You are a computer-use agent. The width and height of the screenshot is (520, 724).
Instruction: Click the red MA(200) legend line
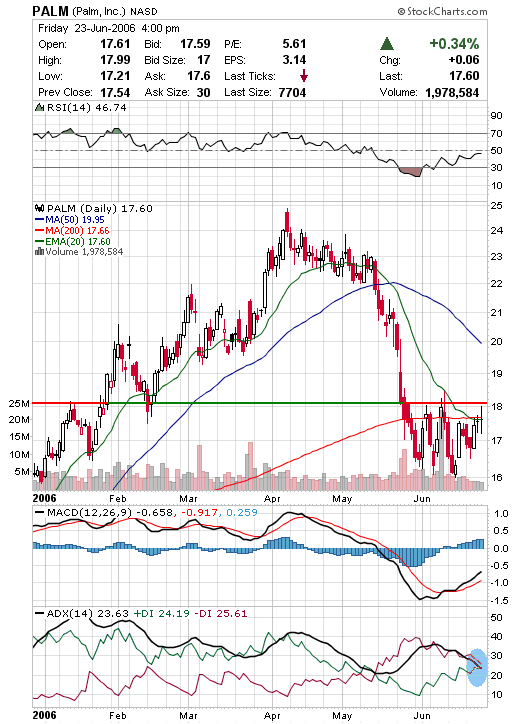[x=40, y=230]
